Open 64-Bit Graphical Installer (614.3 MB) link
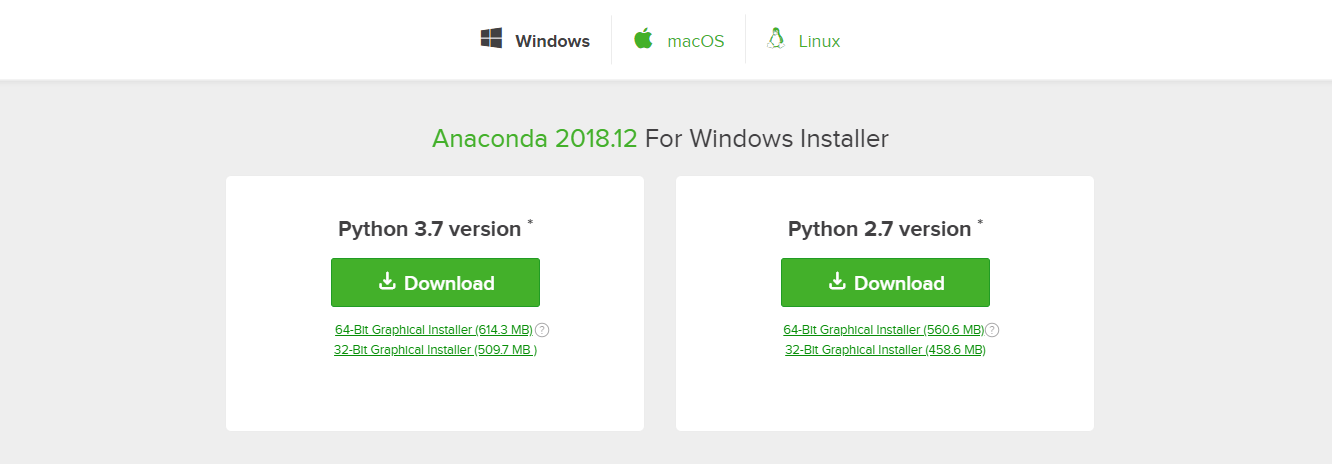 pos(434,330)
